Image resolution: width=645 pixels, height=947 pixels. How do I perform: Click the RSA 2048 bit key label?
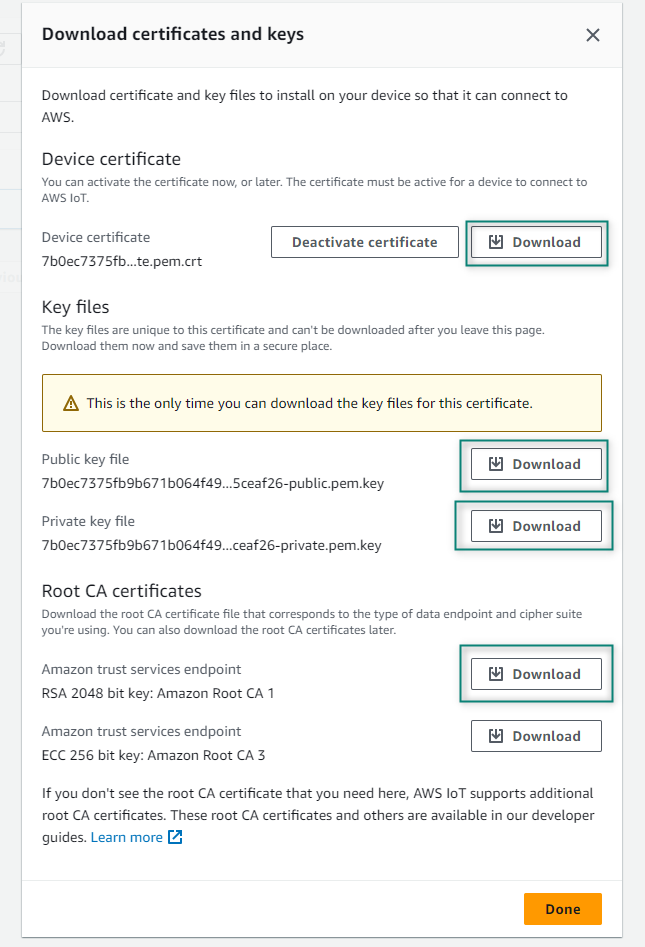tap(157, 693)
